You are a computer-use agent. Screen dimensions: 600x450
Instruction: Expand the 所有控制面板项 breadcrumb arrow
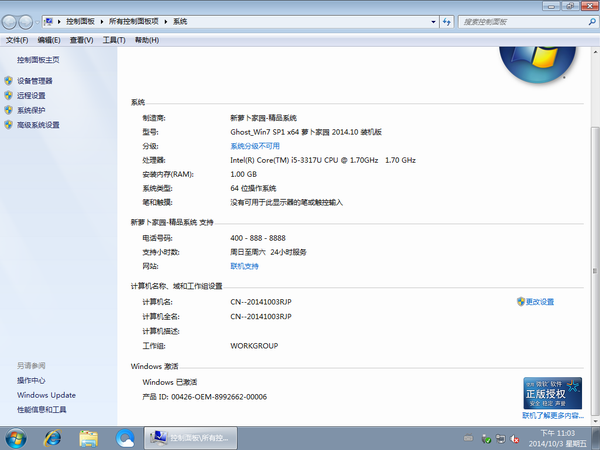pos(167,21)
